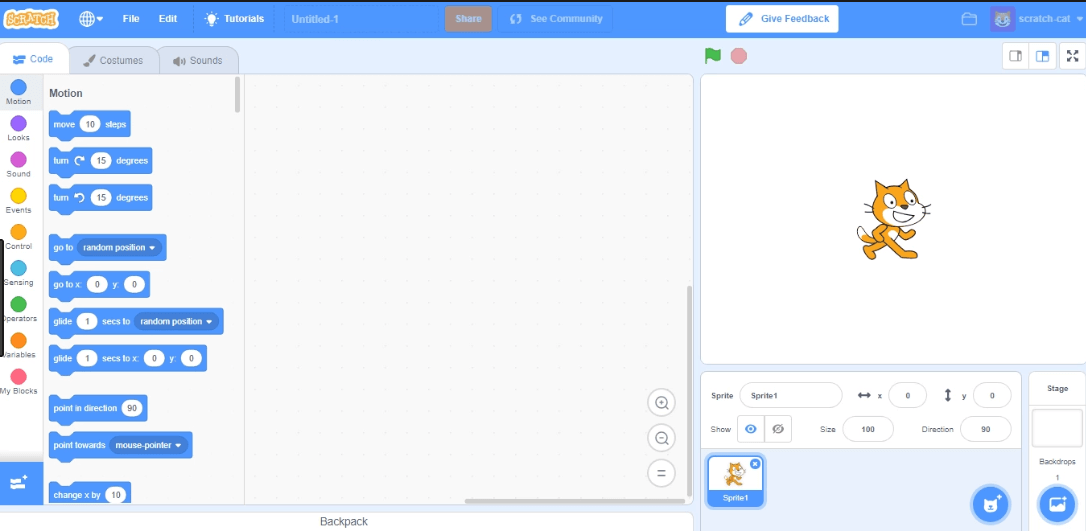This screenshot has width=1086, height=531.
Task: Click the Share button
Action: 468,19
